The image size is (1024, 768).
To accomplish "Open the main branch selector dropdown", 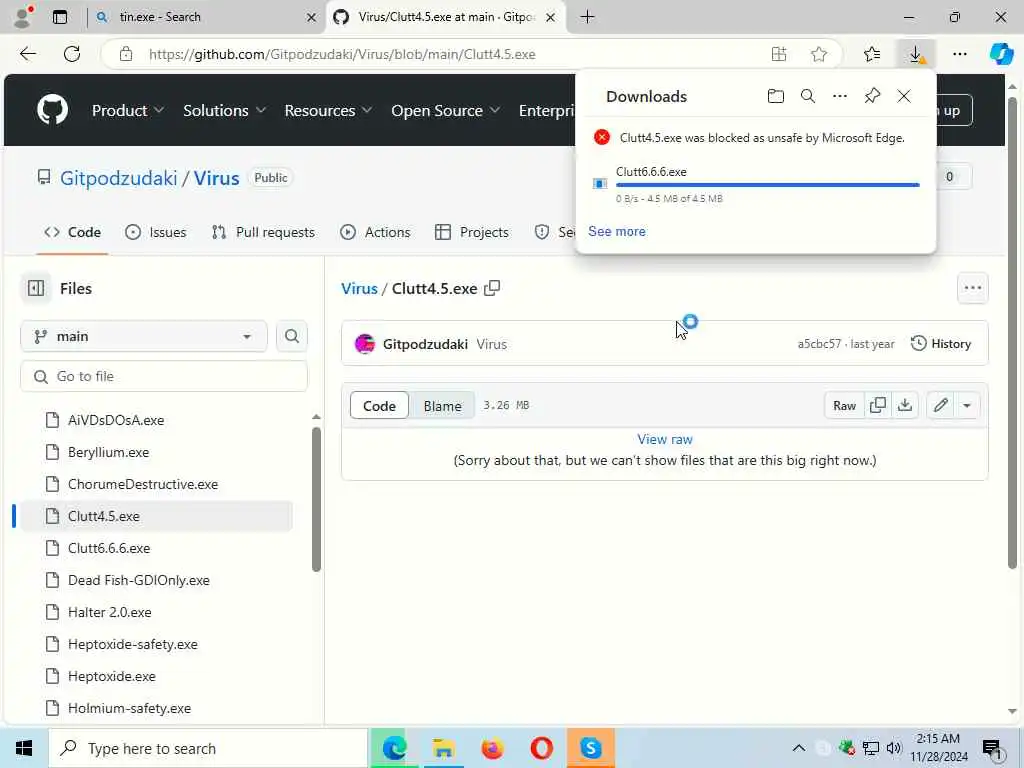I will pyautogui.click(x=144, y=336).
